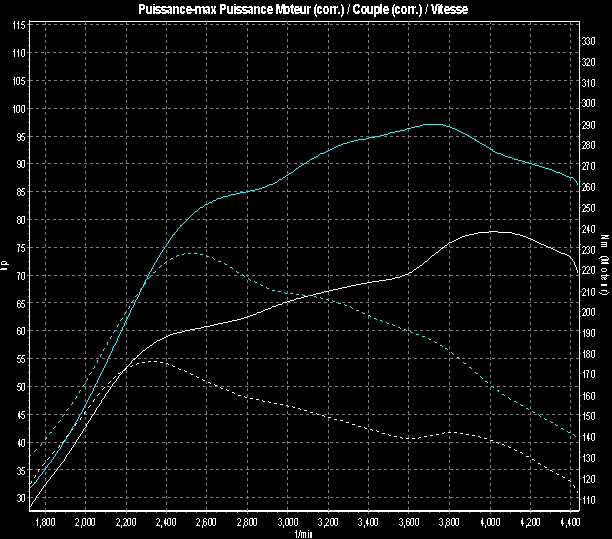The image size is (612, 539).
Task: Select the 330 value on the right axis
Action: click(588, 40)
